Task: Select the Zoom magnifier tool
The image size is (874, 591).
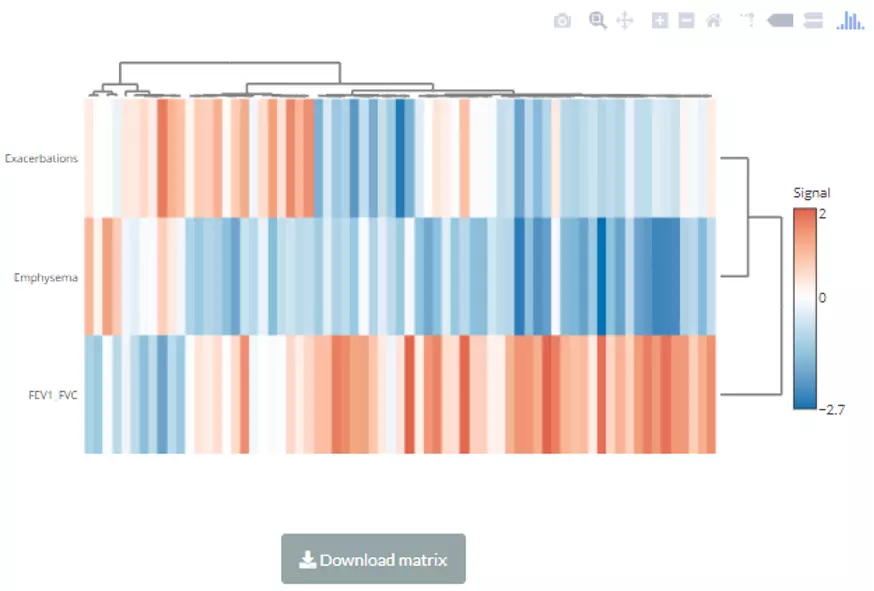Action: [597, 20]
